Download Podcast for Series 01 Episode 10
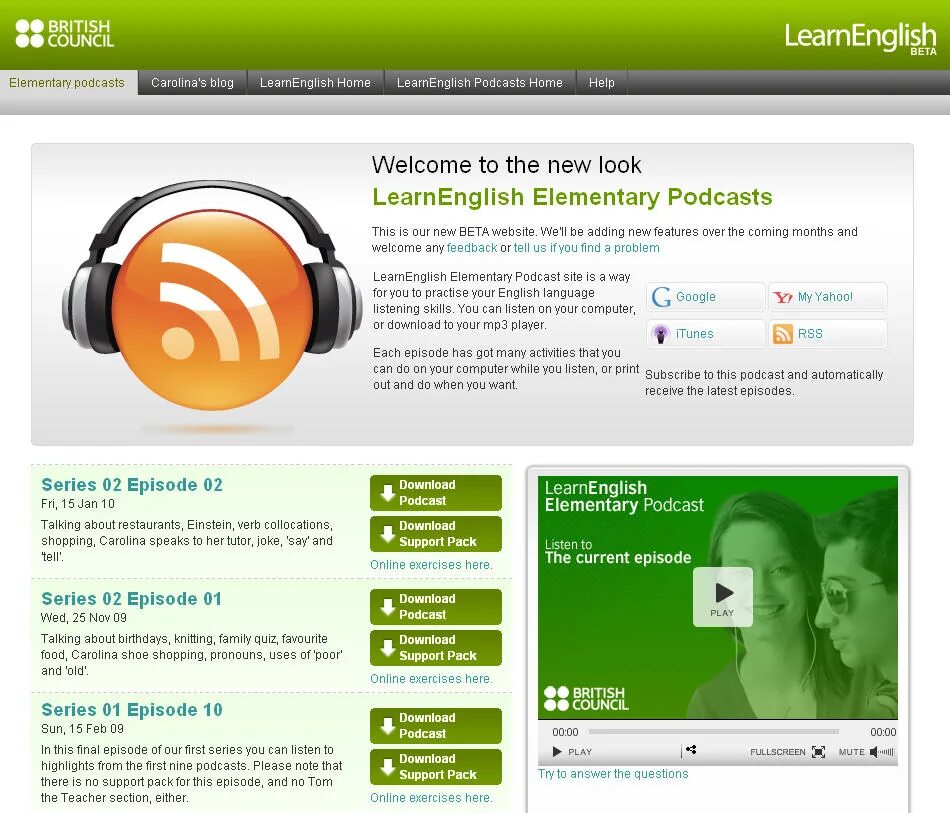This screenshot has height=813, width=950. (x=436, y=725)
